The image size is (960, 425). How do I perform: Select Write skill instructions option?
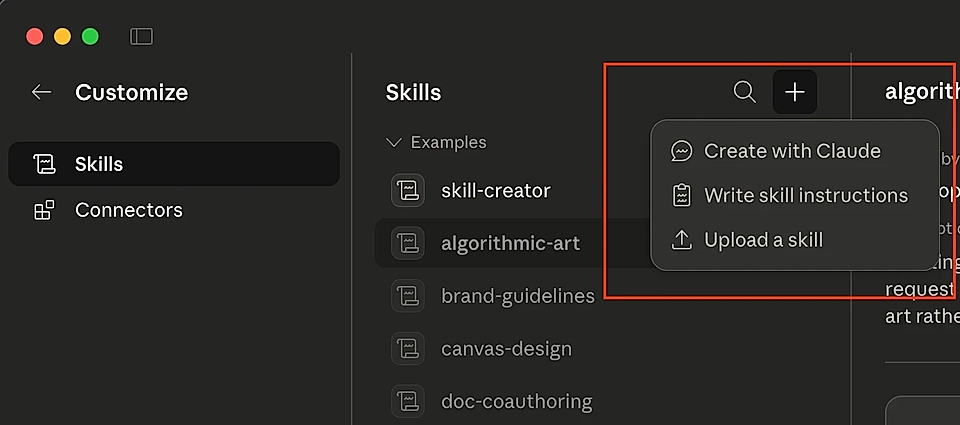(805, 195)
